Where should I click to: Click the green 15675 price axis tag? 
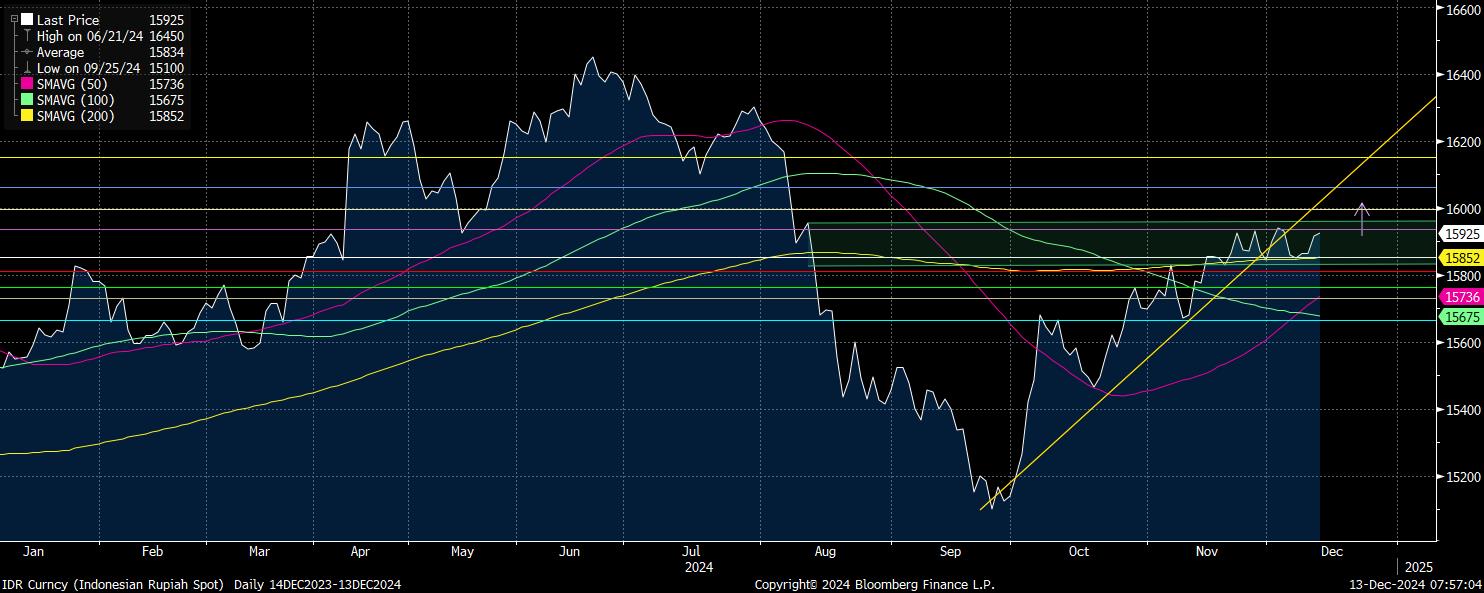[x=1460, y=316]
